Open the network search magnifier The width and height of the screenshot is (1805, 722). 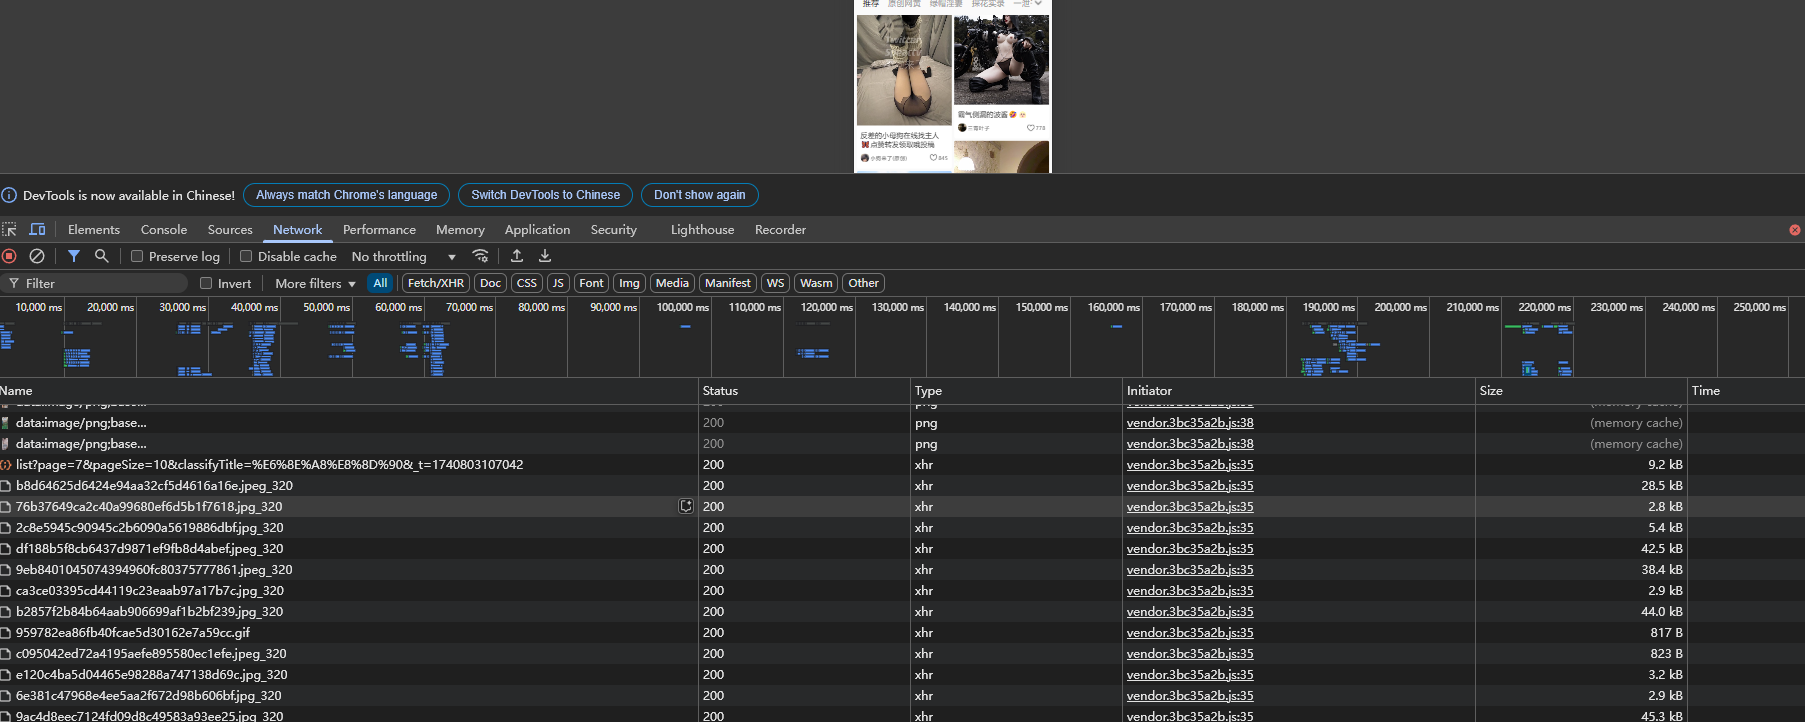(101, 256)
